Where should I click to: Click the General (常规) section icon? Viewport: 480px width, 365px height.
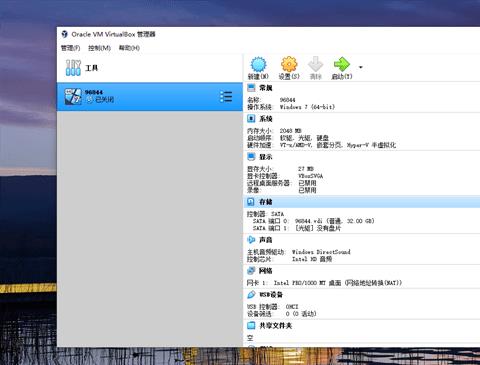251,88
